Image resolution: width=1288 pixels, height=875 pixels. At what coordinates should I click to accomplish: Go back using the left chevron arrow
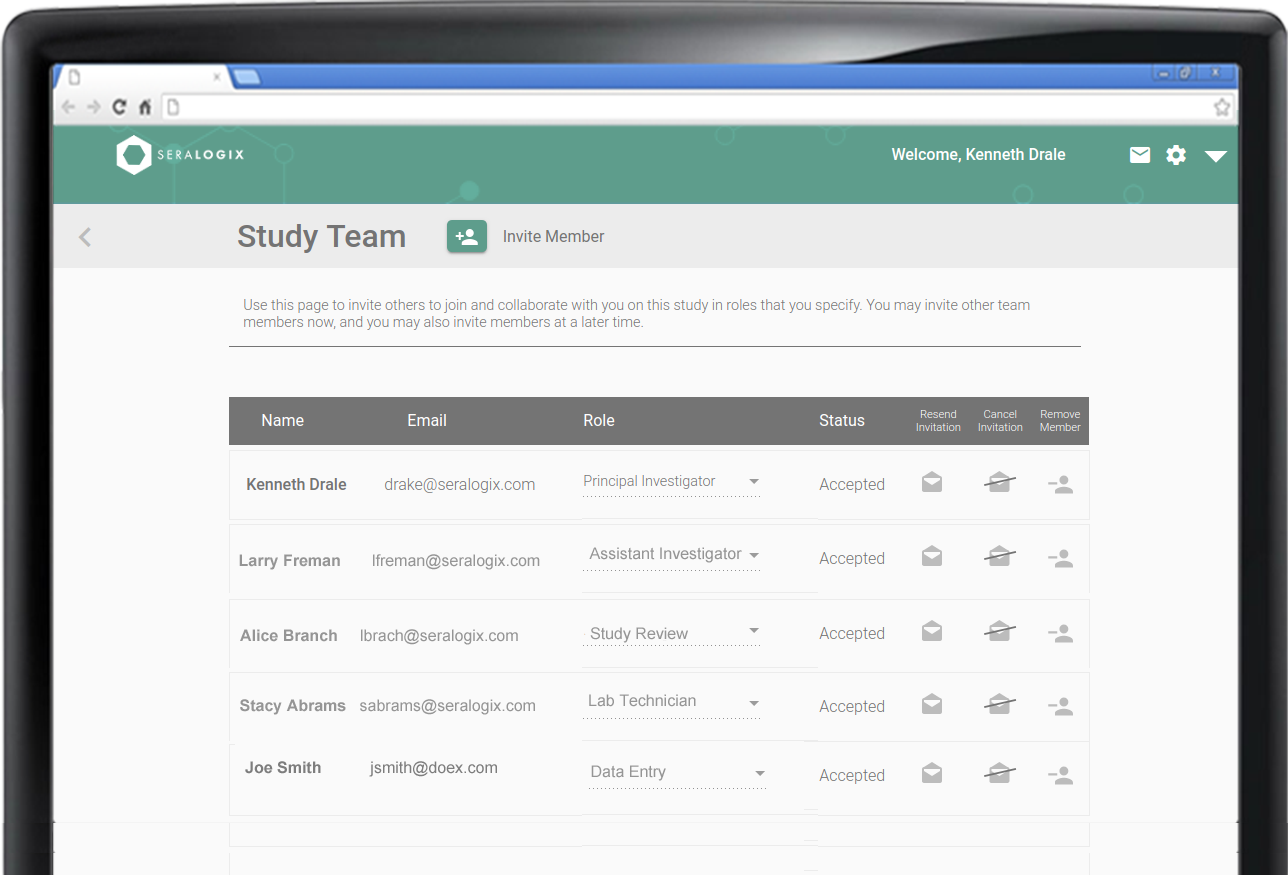click(x=84, y=236)
